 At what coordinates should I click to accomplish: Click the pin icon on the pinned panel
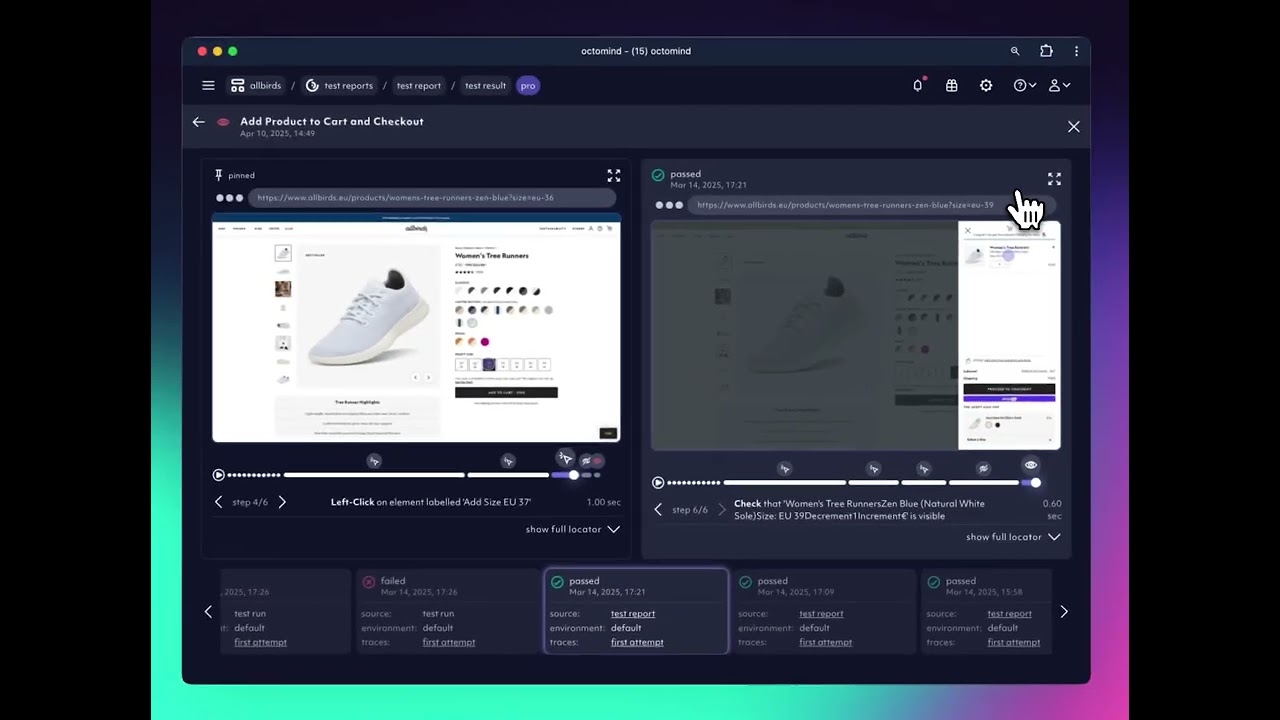(219, 175)
